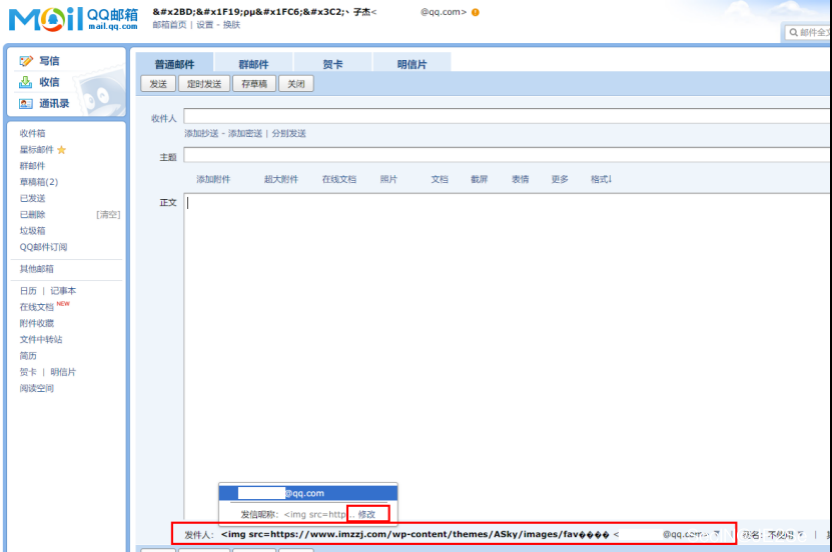Click 截屏 screenshot tool
The height and width of the screenshot is (552, 832).
479,179
